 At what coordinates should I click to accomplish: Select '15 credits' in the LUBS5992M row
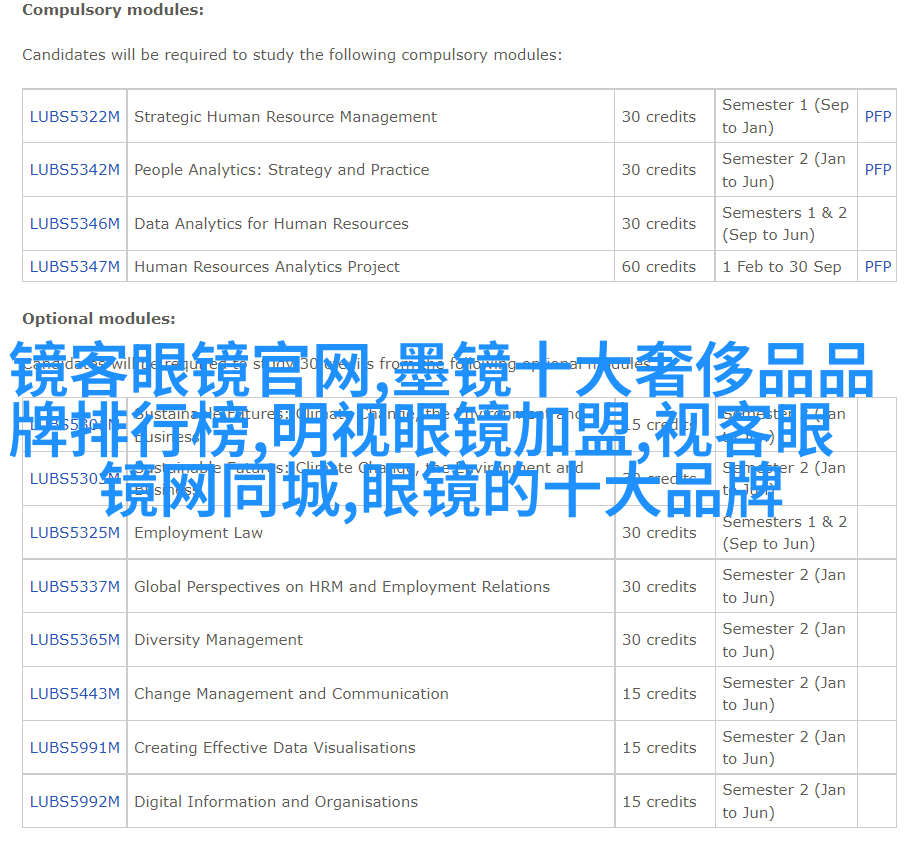tap(659, 801)
